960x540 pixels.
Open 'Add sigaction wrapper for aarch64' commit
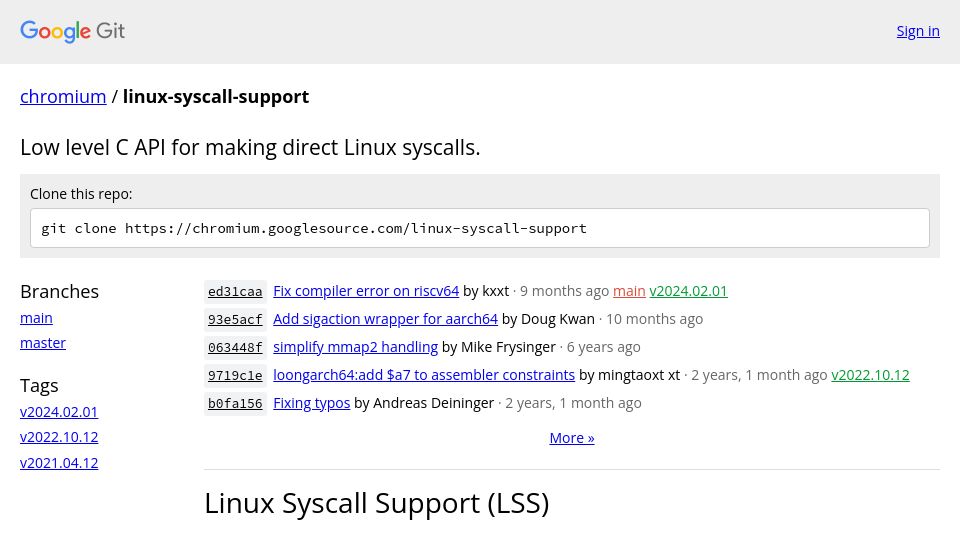pyautogui.click(x=385, y=319)
